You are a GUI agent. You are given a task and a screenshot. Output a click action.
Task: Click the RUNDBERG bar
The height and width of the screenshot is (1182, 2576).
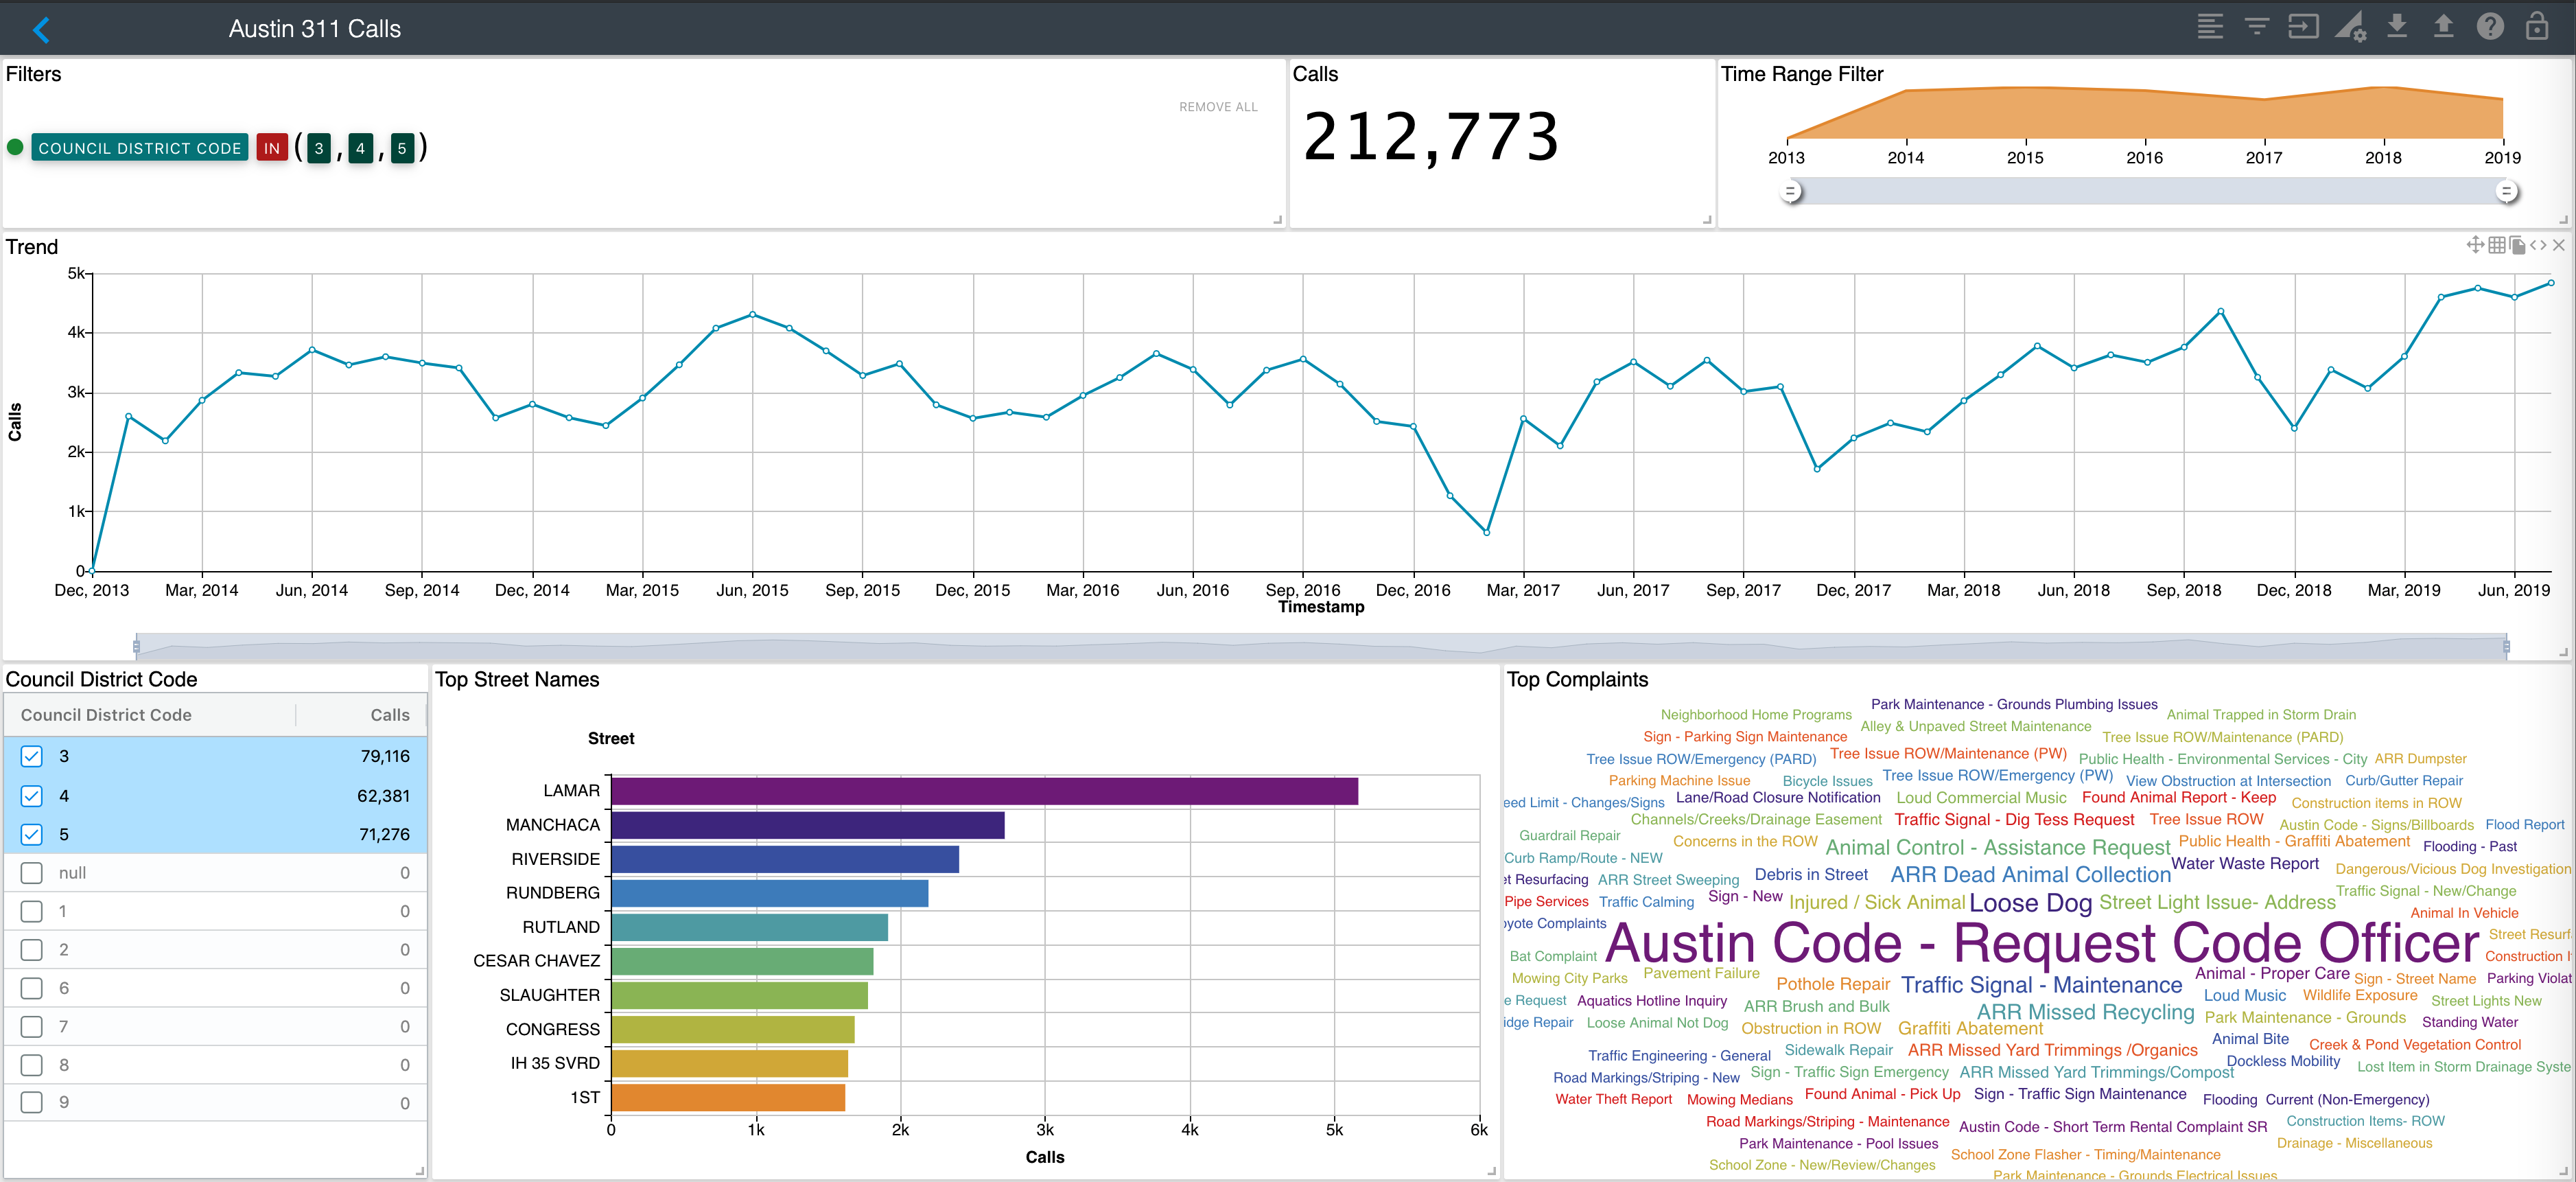click(x=770, y=893)
